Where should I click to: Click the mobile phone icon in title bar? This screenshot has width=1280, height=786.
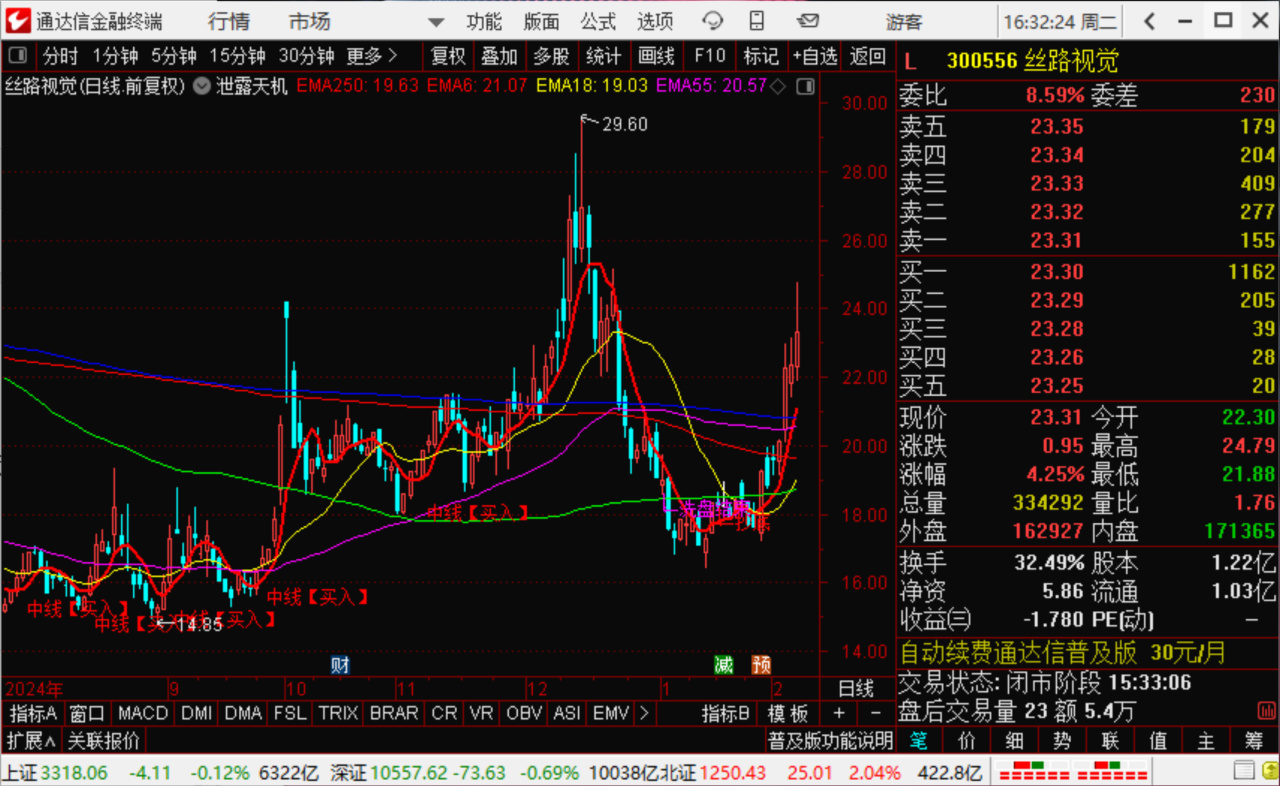(757, 21)
